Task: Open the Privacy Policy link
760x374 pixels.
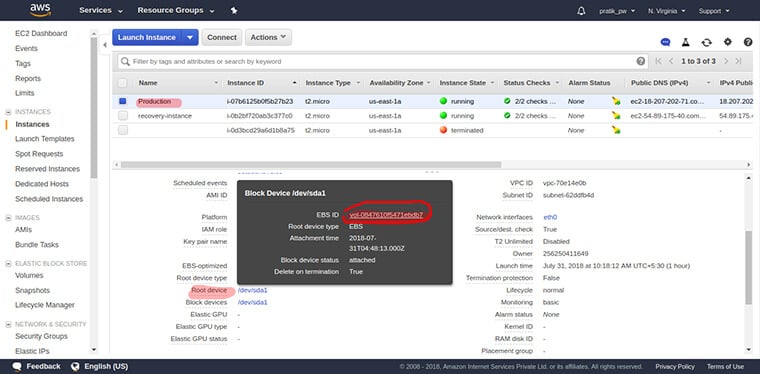Action: [675, 367]
